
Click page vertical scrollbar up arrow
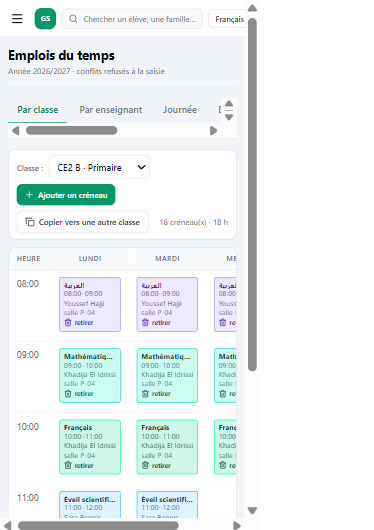click(252, 8)
